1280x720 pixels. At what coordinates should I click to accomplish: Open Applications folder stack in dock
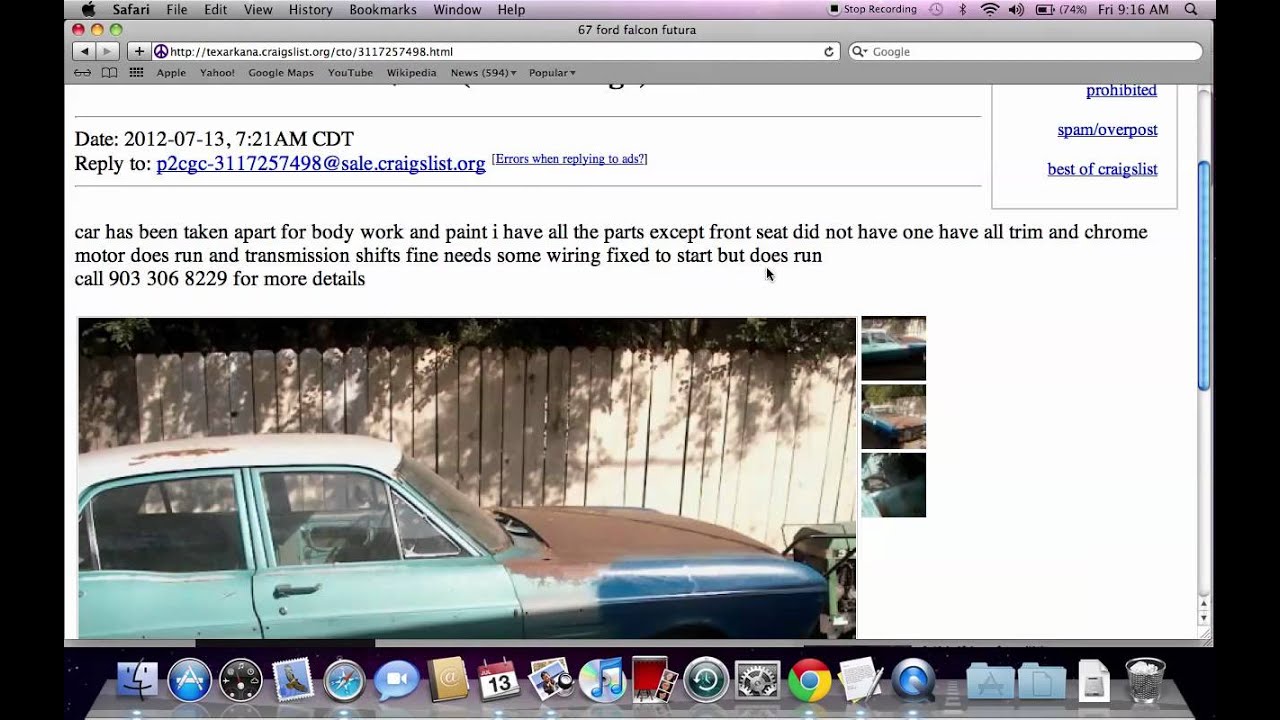tap(990, 681)
